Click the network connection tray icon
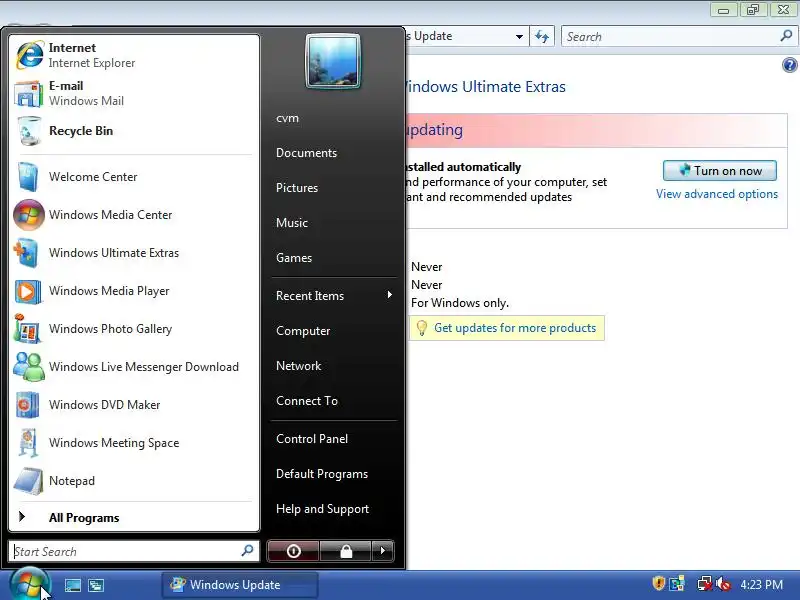This screenshot has width=800, height=600. click(705, 583)
